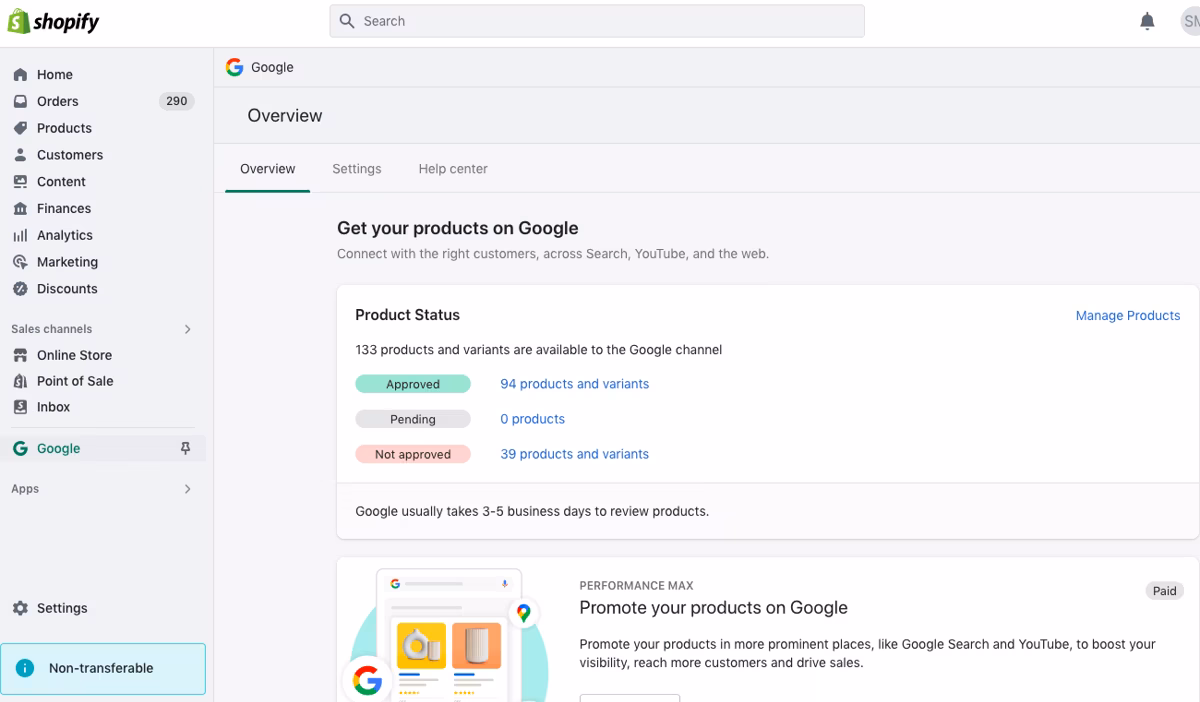Click the Shopify logo
This screenshot has width=1200, height=702.
tap(54, 21)
